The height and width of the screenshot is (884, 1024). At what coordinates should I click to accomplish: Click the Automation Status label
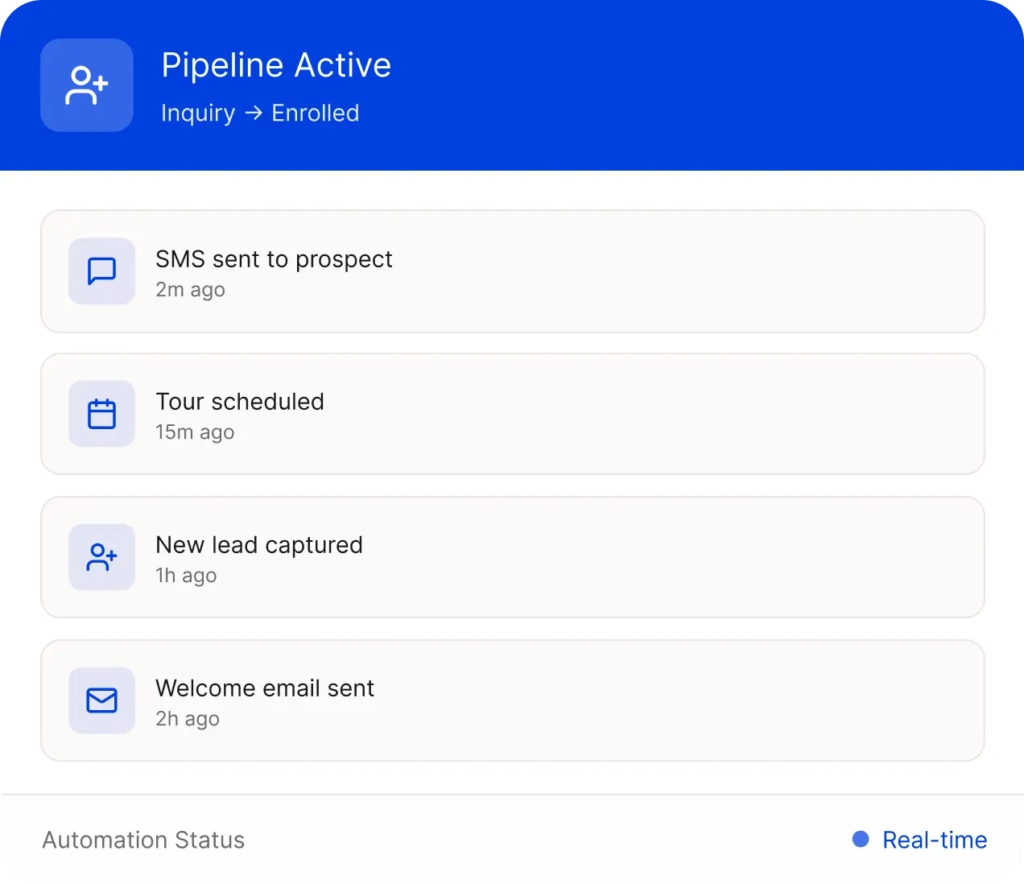click(x=143, y=840)
